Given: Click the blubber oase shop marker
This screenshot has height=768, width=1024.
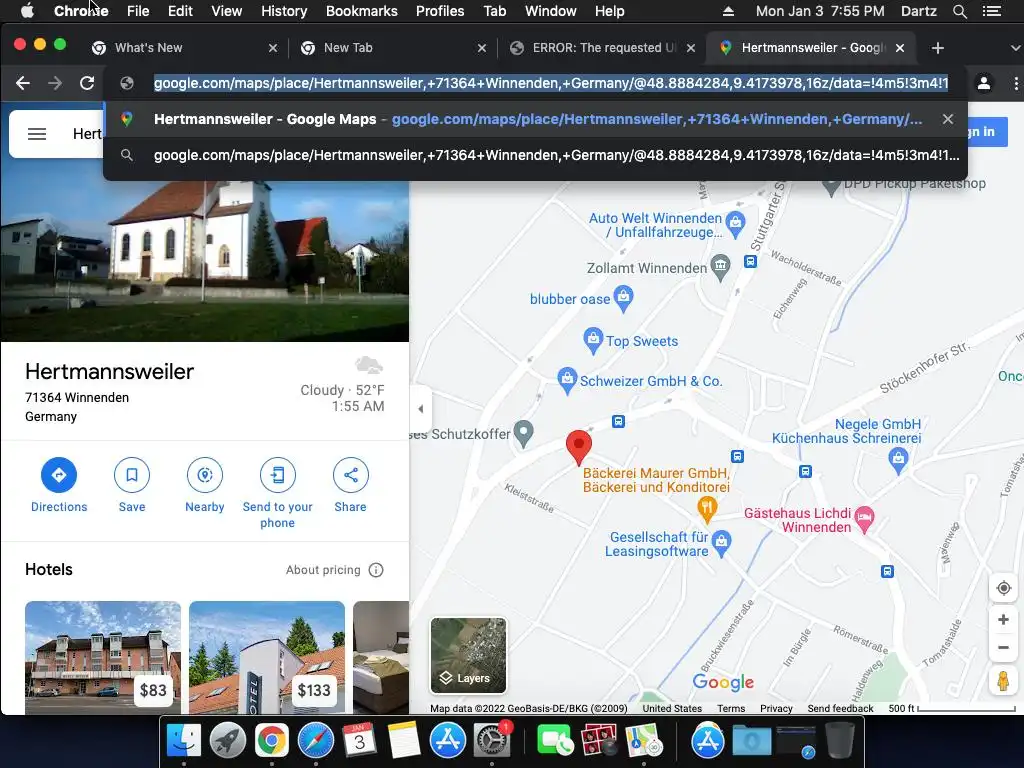Looking at the screenshot, I should 624,298.
